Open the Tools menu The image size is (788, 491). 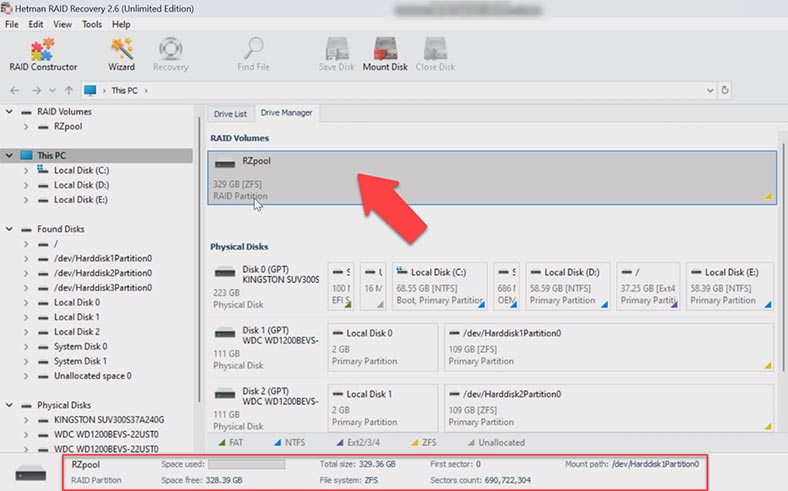[x=92, y=24]
